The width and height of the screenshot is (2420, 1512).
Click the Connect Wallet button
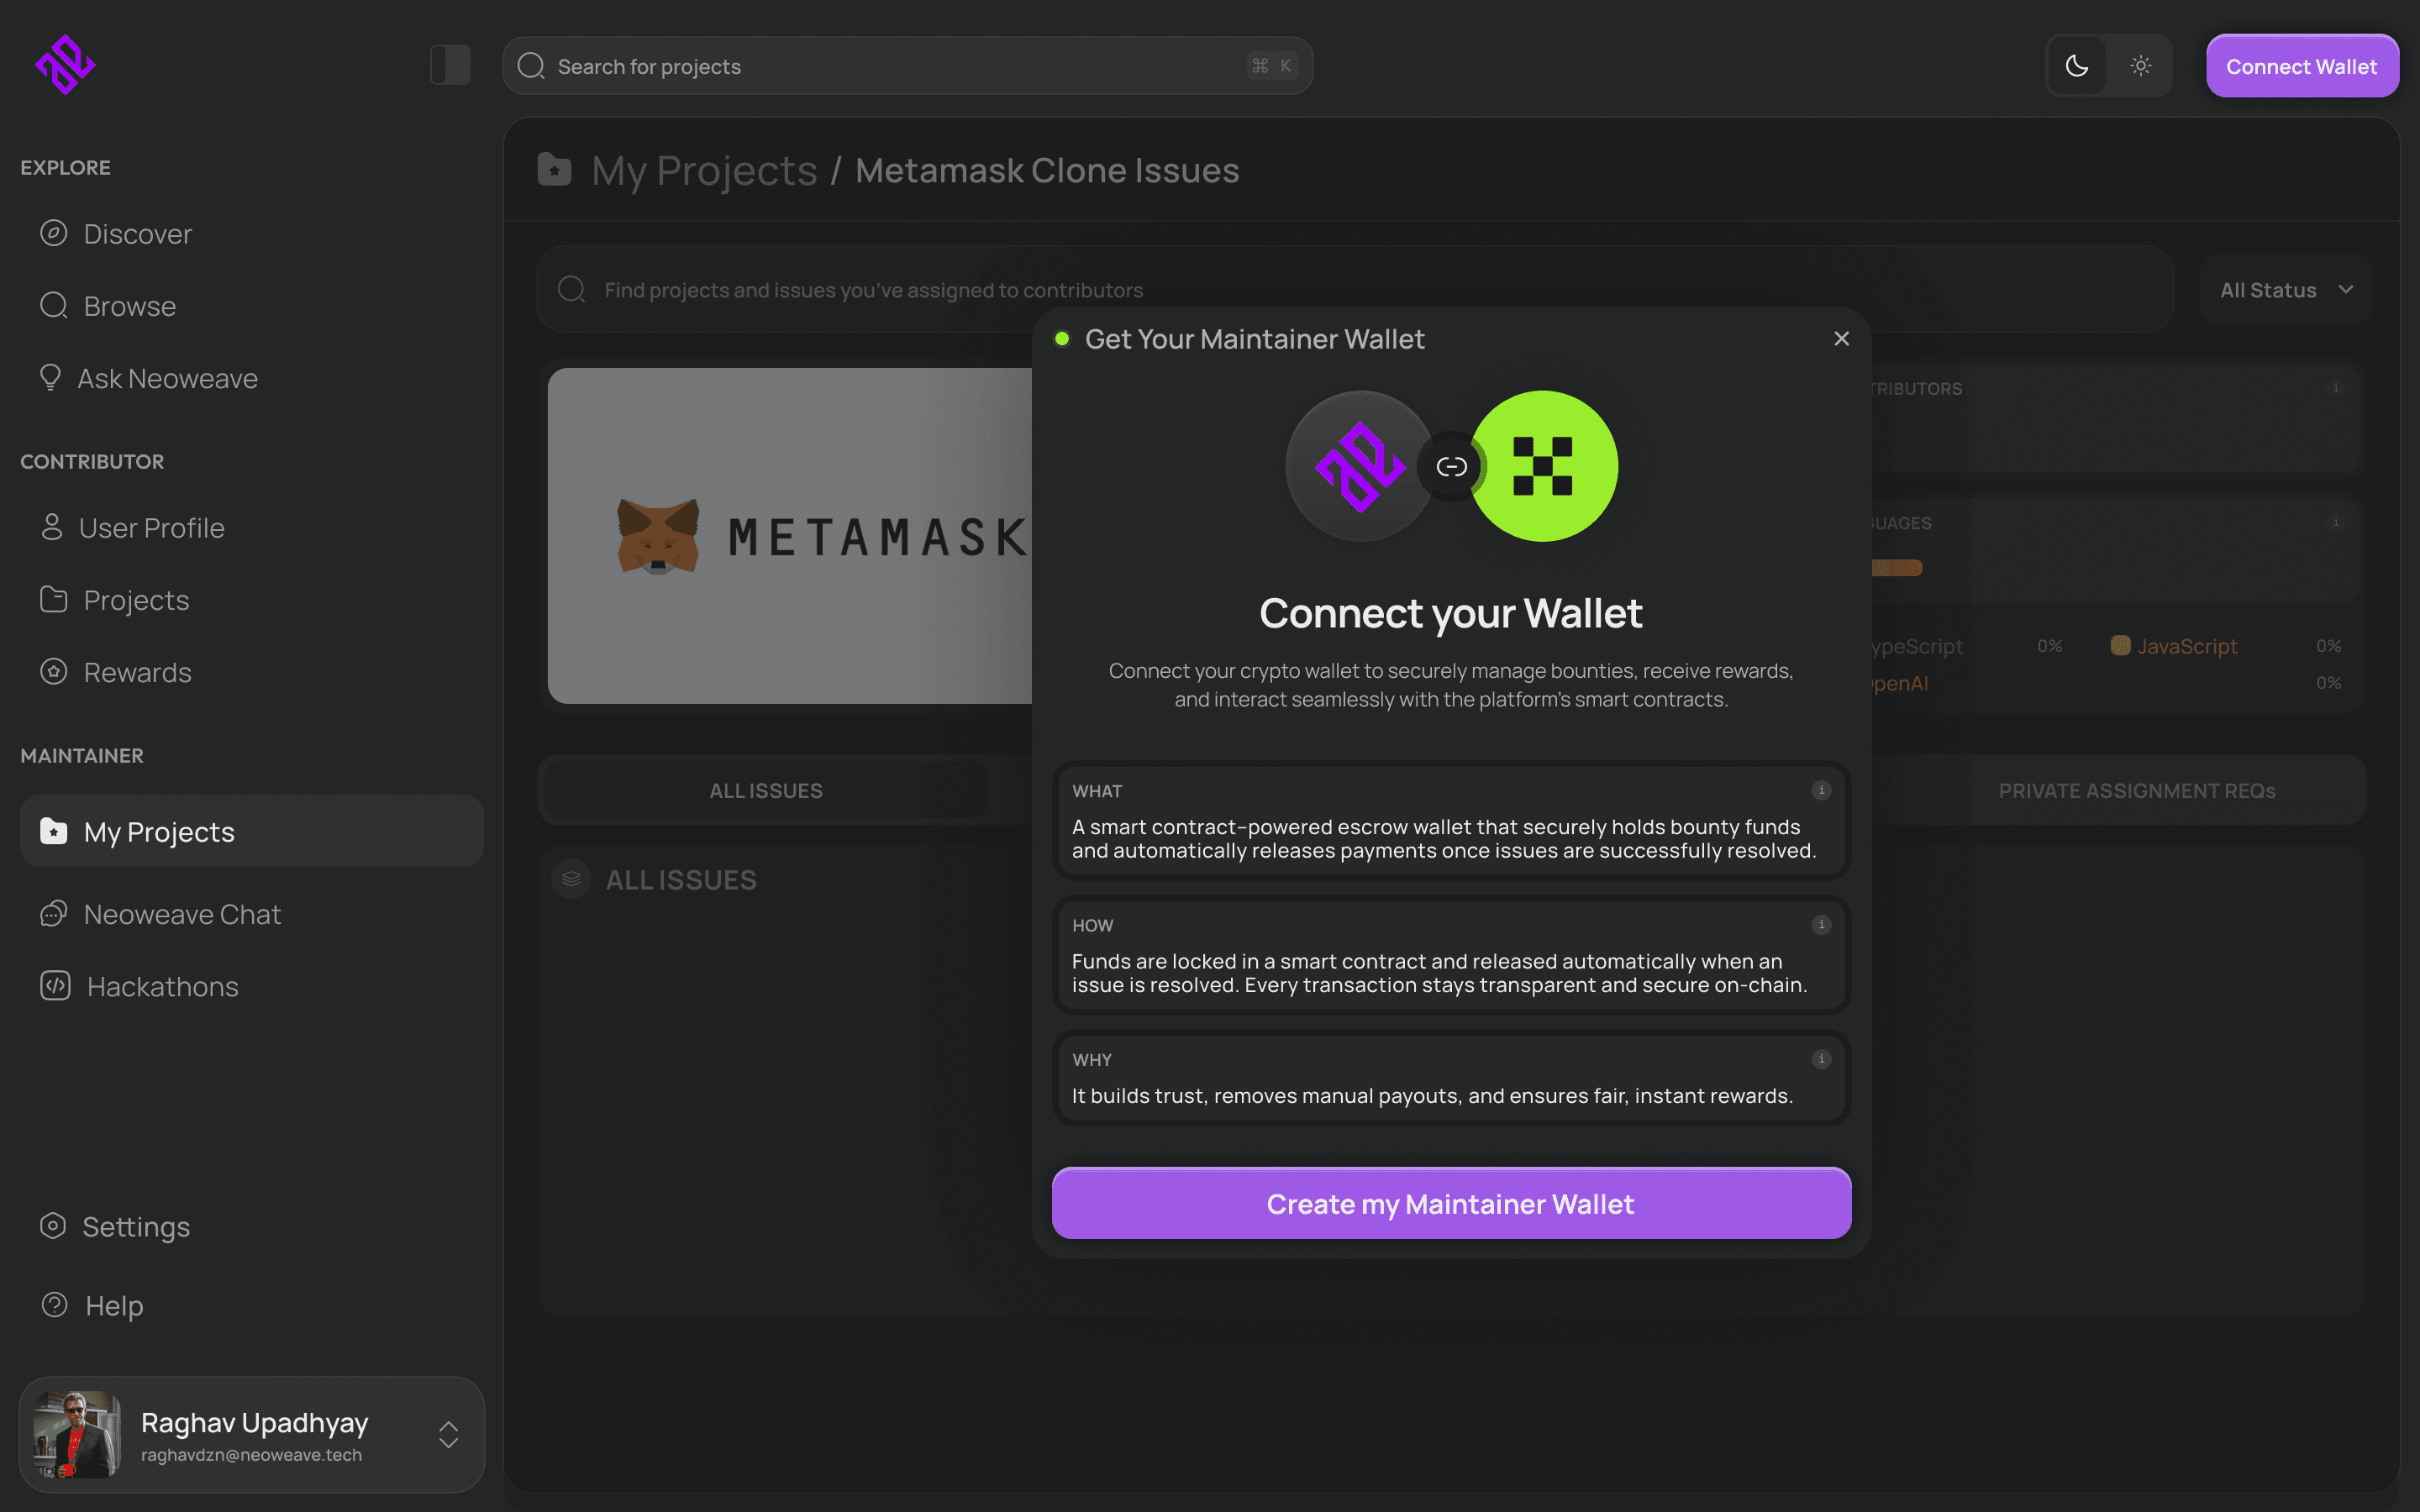click(x=2301, y=66)
